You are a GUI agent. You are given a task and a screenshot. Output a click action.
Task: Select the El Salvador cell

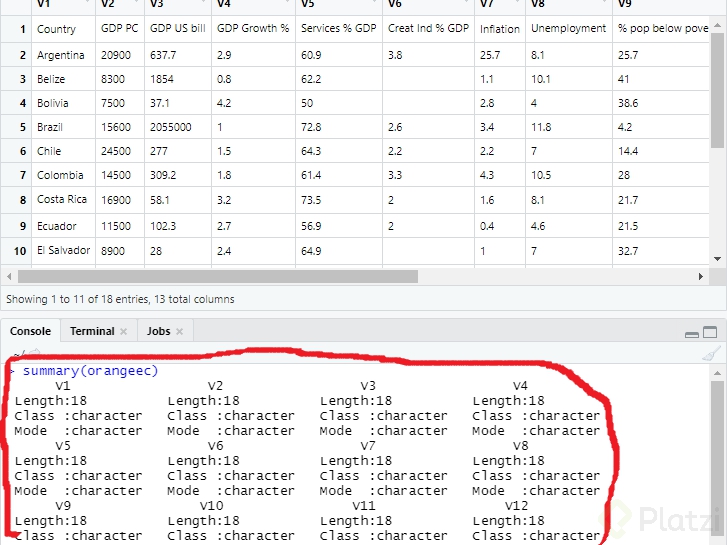pyautogui.click(x=63, y=251)
